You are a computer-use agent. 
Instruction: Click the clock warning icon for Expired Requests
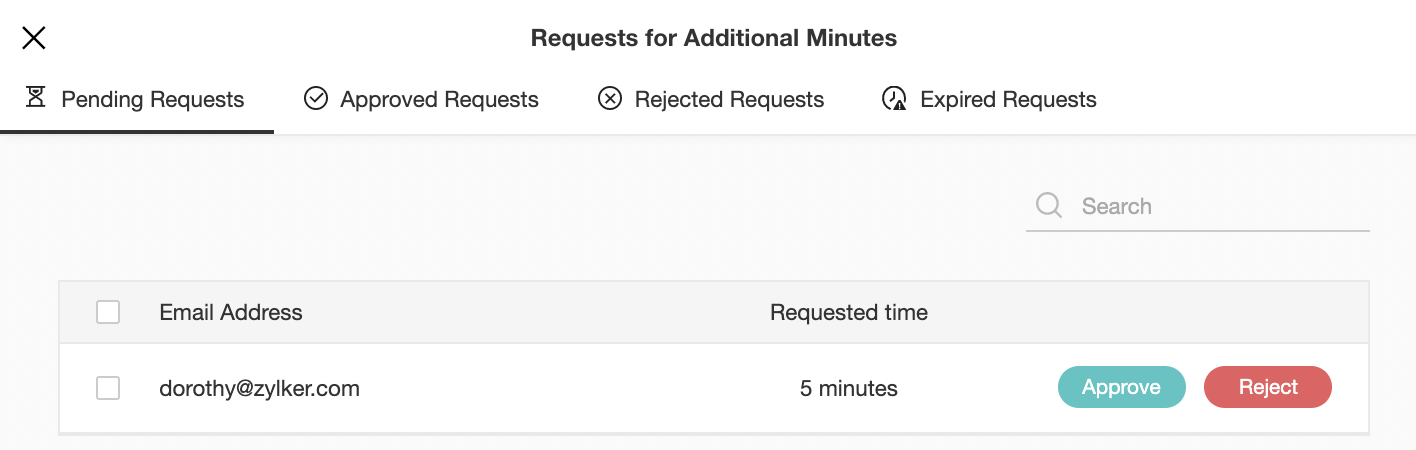pyautogui.click(x=894, y=98)
